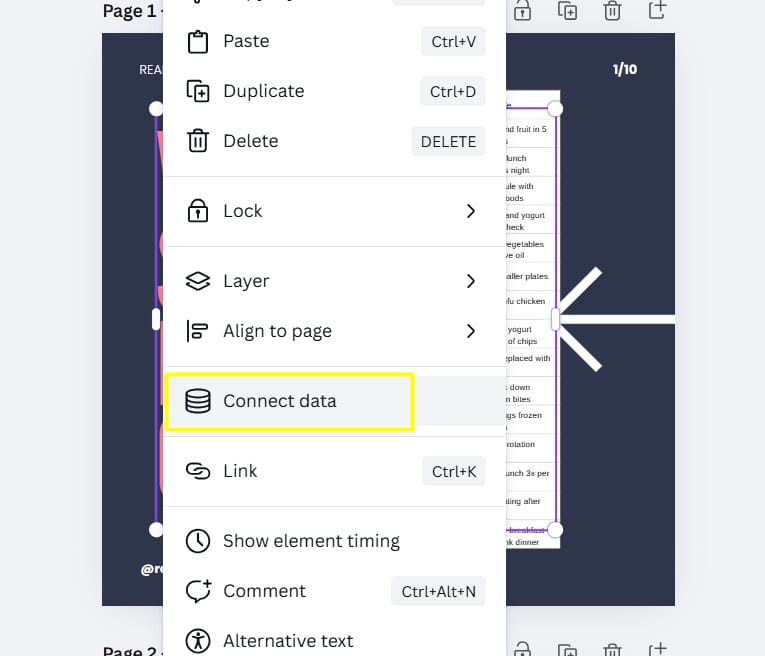This screenshot has height=656, width=765.
Task: Expand the Layer submenu chevron
Action: point(470,281)
